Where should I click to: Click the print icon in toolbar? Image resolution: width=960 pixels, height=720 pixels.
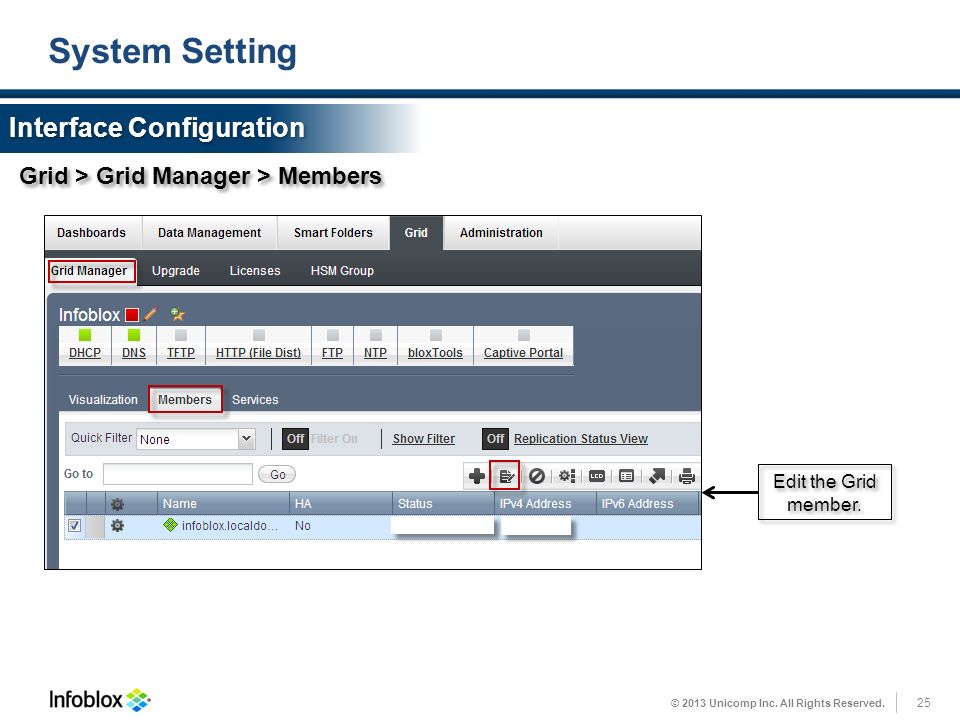pyautogui.click(x=686, y=476)
